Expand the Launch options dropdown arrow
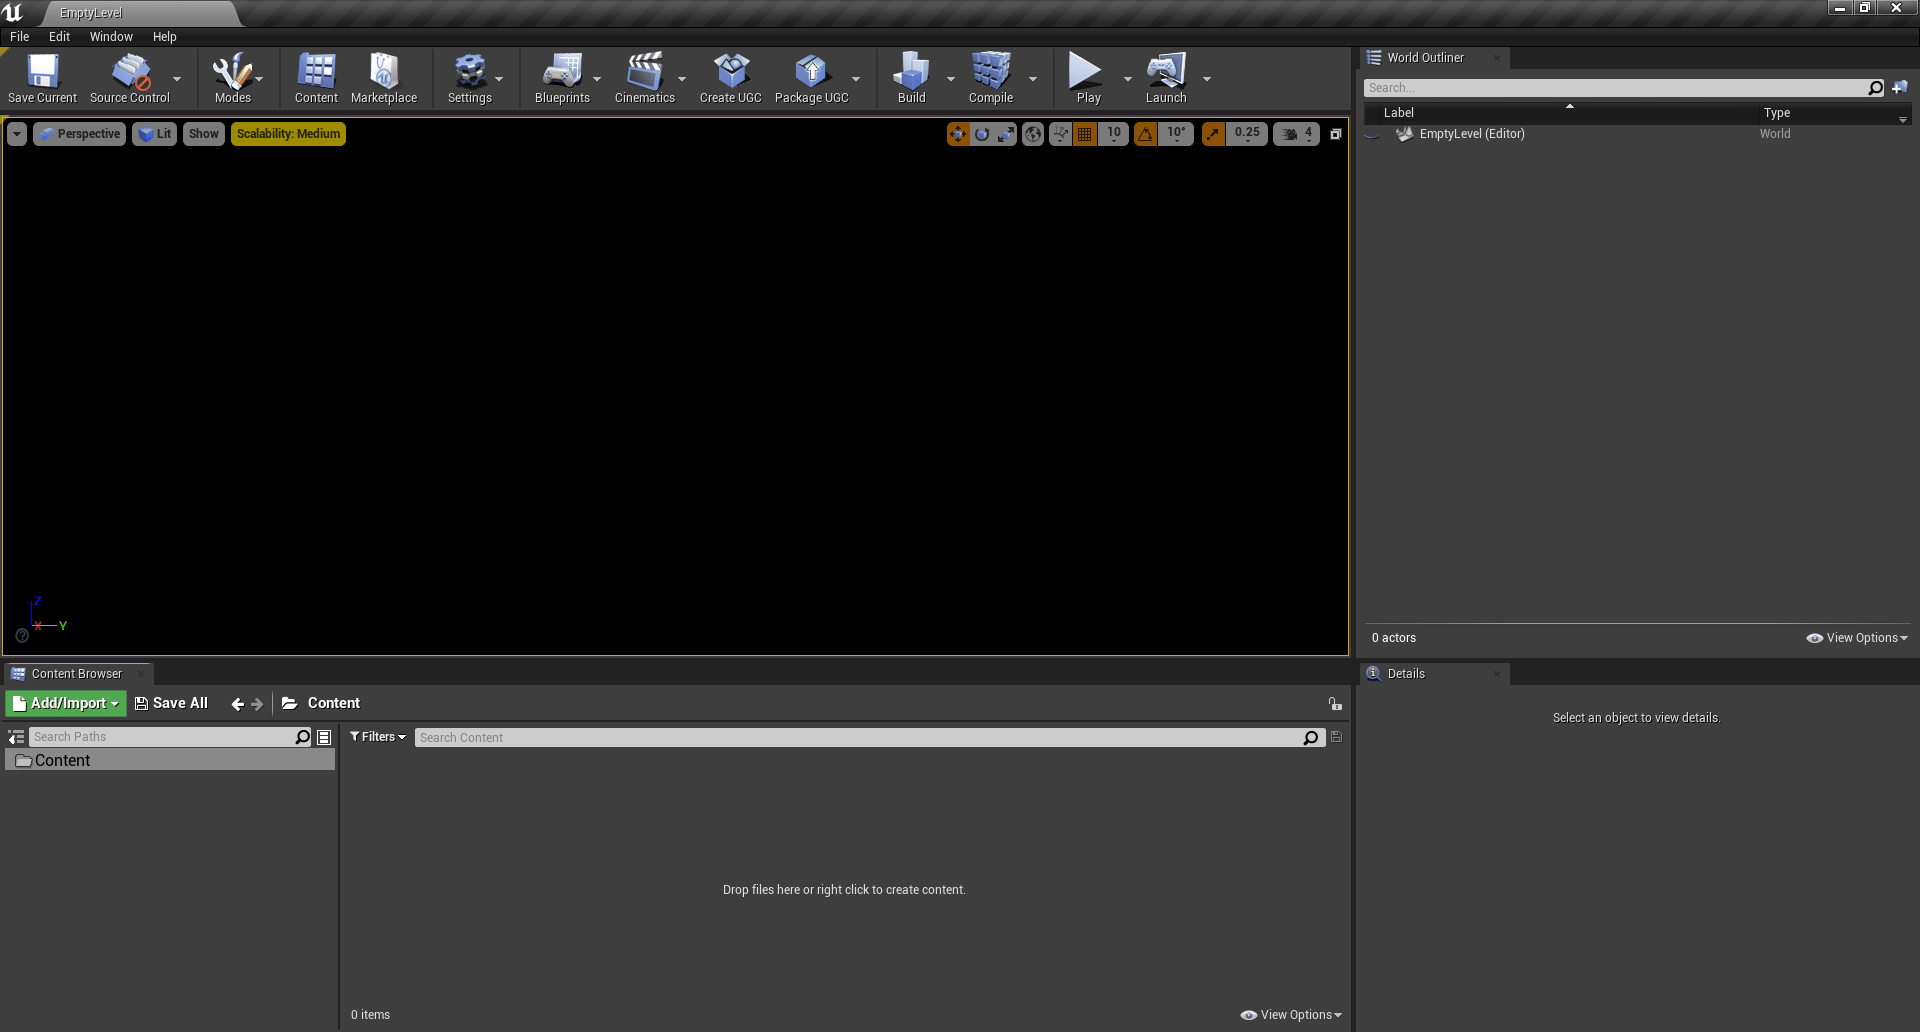 pos(1206,79)
